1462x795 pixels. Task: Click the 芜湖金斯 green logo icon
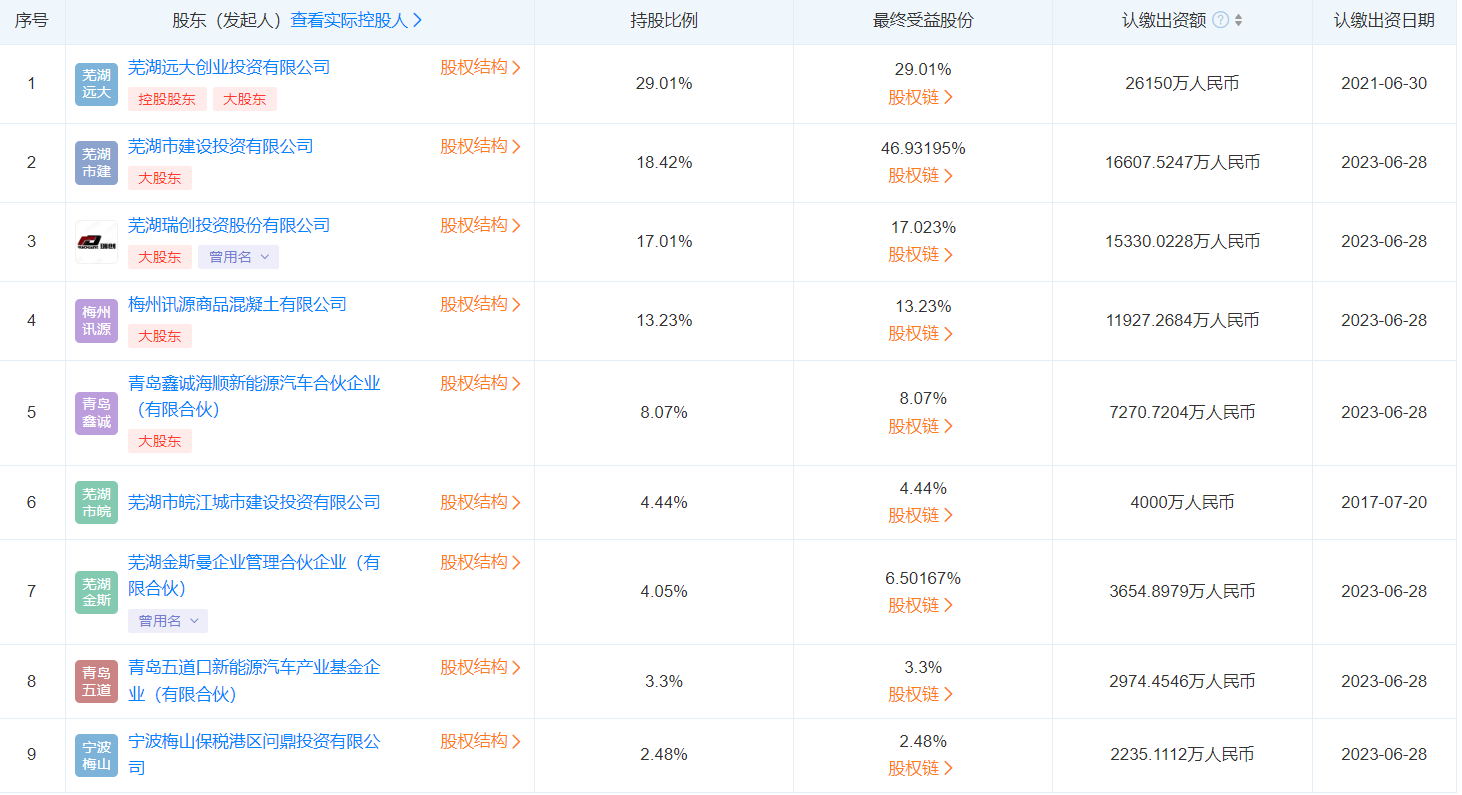[x=96, y=502]
